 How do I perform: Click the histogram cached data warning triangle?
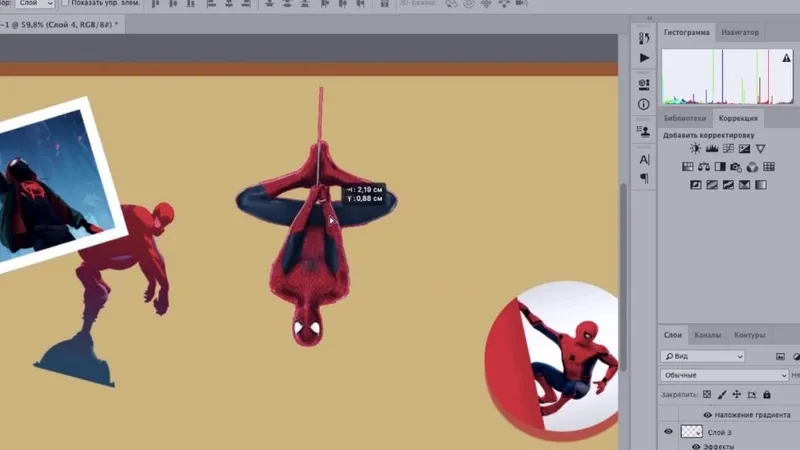(786, 58)
